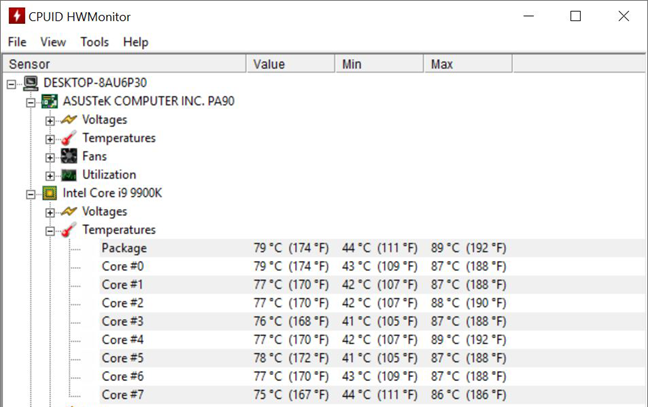Image resolution: width=648 pixels, height=407 pixels.
Task: Click Core #5 current value 78 °C
Action: click(291, 358)
